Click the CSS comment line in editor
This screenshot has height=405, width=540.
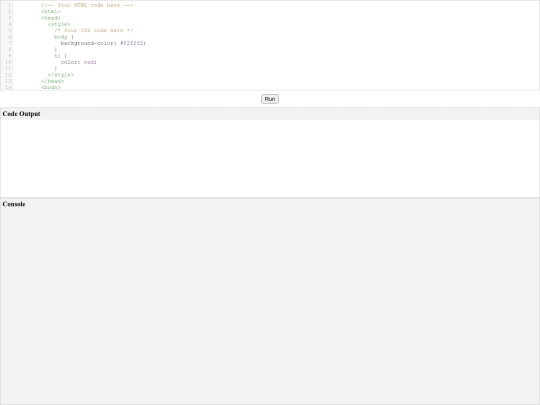tap(93, 30)
